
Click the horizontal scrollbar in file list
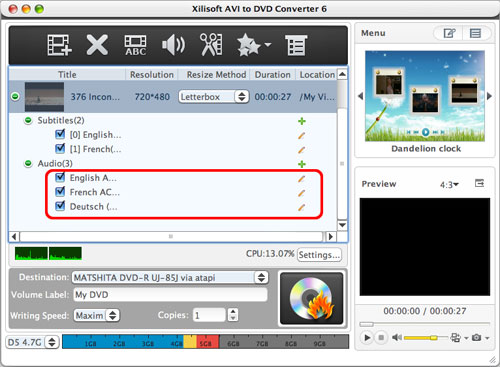[x=171, y=236]
